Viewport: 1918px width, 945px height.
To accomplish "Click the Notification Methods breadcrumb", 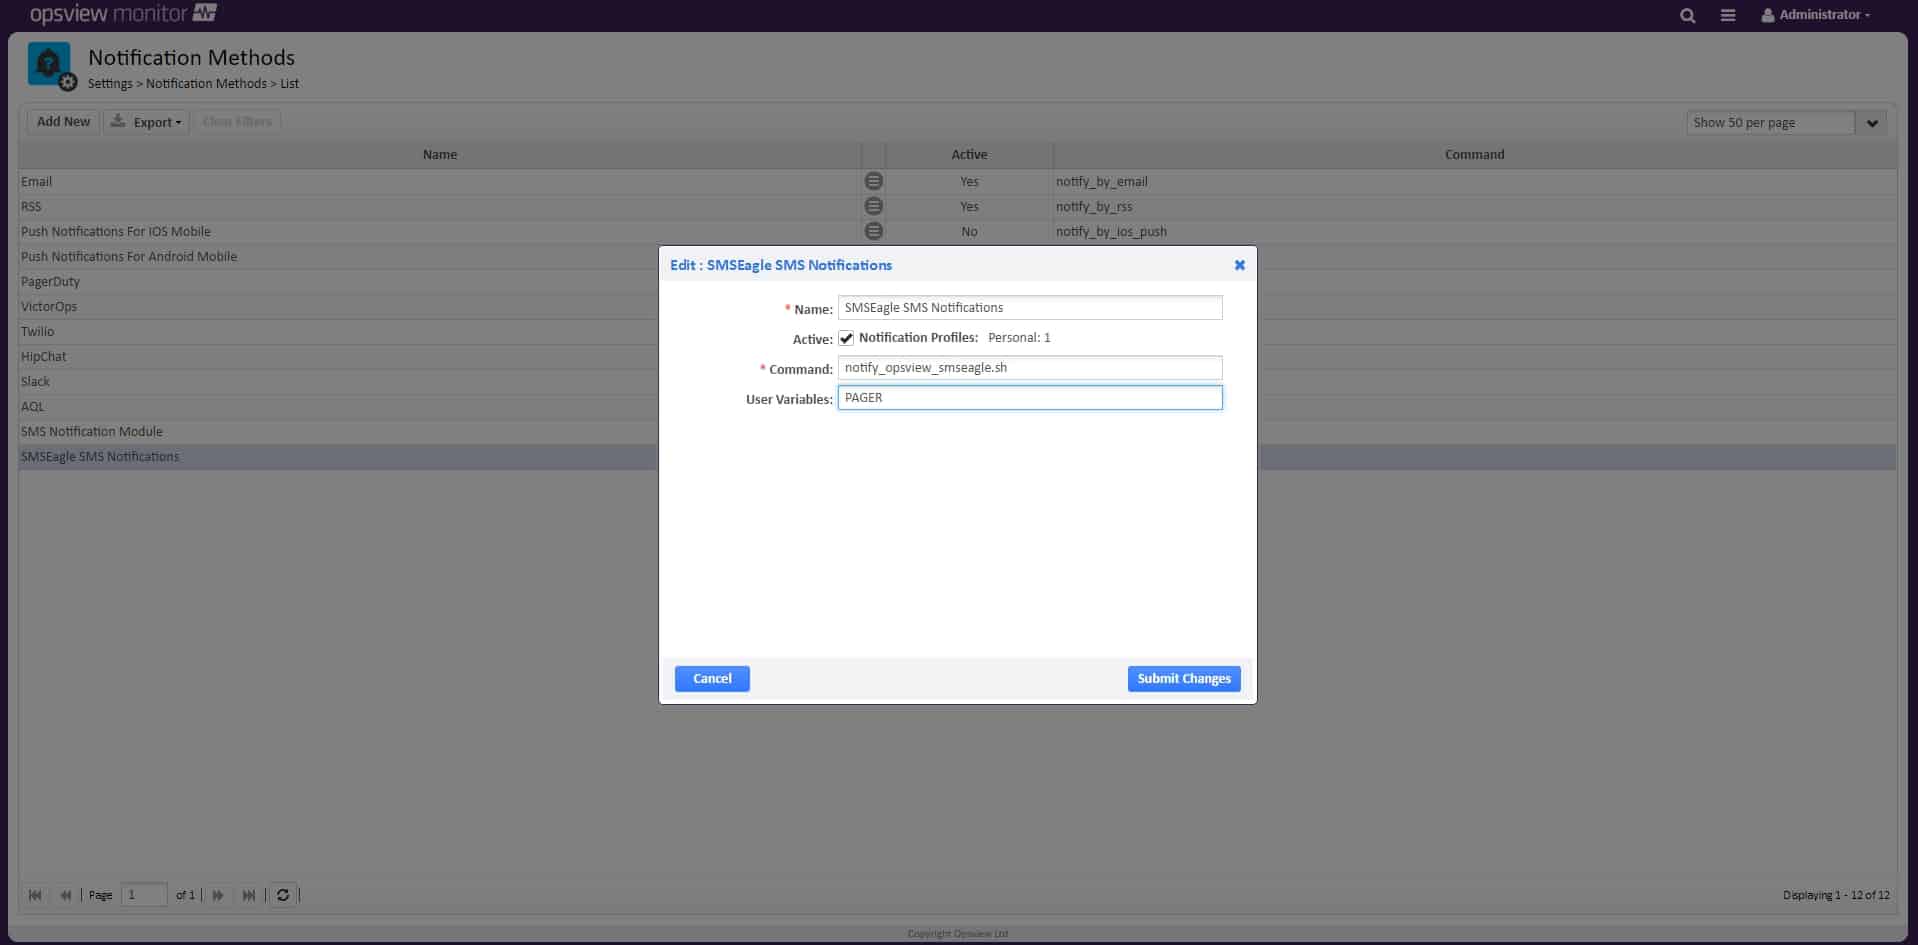I will [x=206, y=84].
